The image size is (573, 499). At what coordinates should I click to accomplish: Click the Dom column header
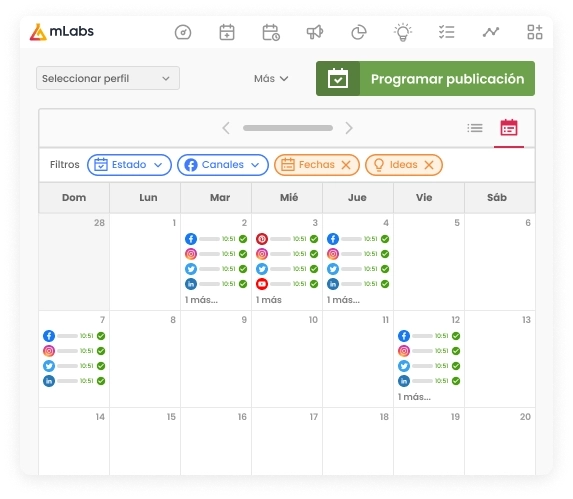click(x=74, y=198)
